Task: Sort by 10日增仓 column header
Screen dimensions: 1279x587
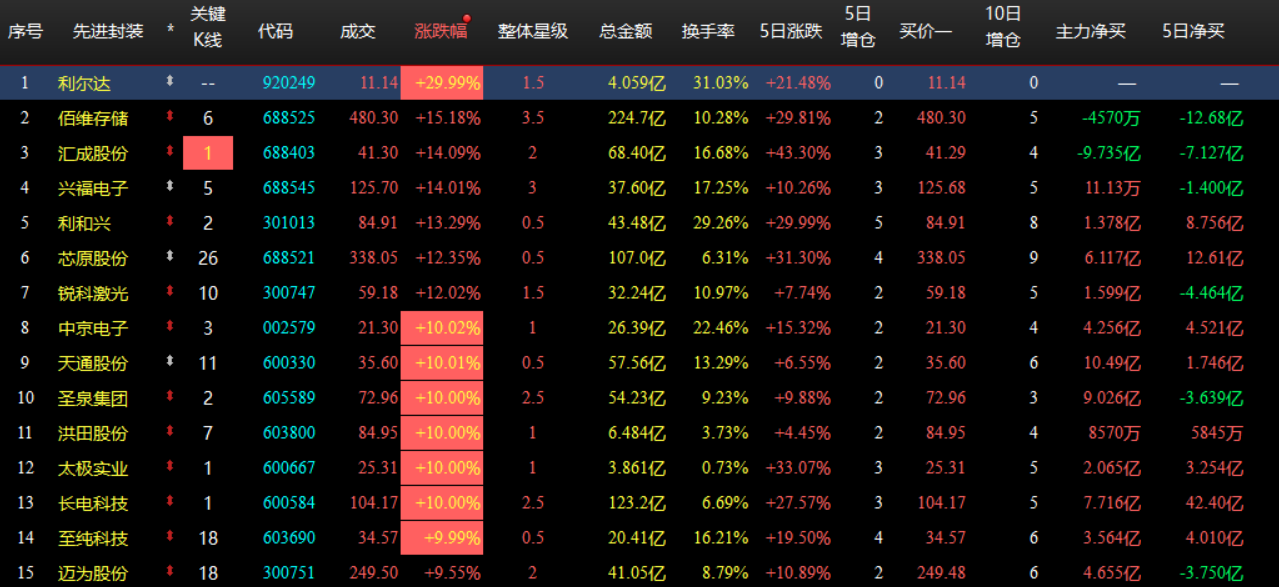Action: pos(1003,28)
